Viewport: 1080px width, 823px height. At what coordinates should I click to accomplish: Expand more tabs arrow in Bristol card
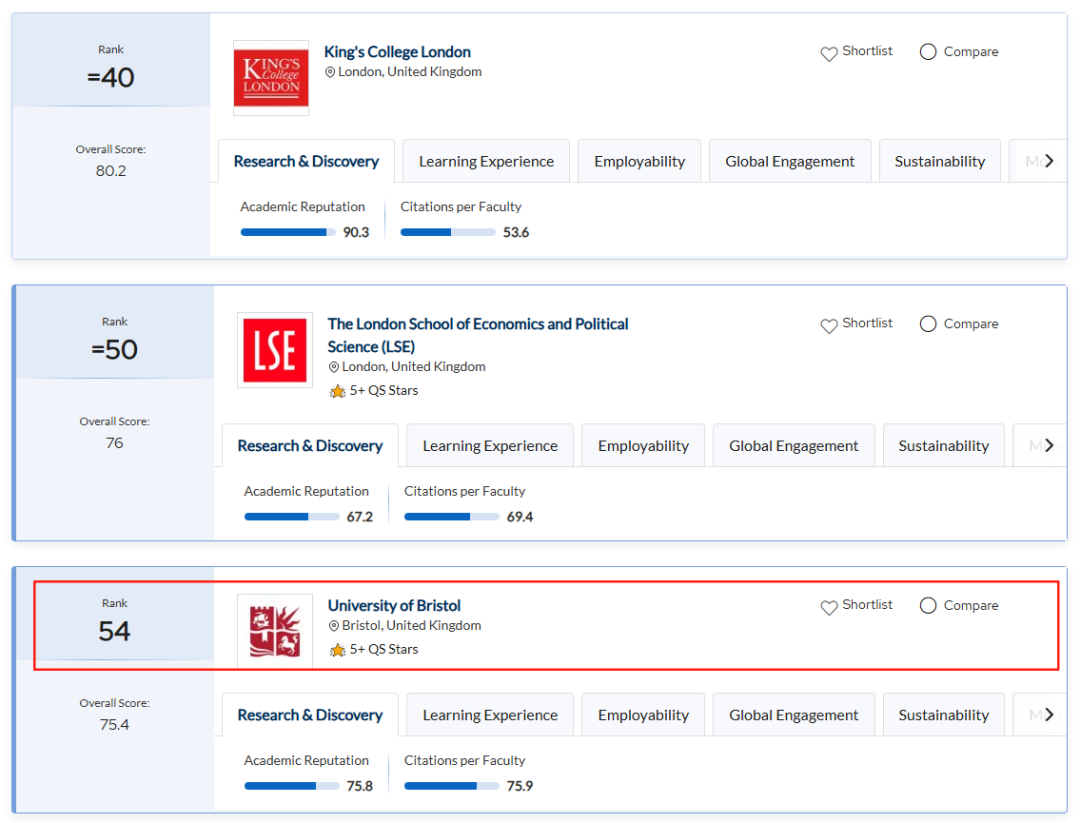[1048, 715]
